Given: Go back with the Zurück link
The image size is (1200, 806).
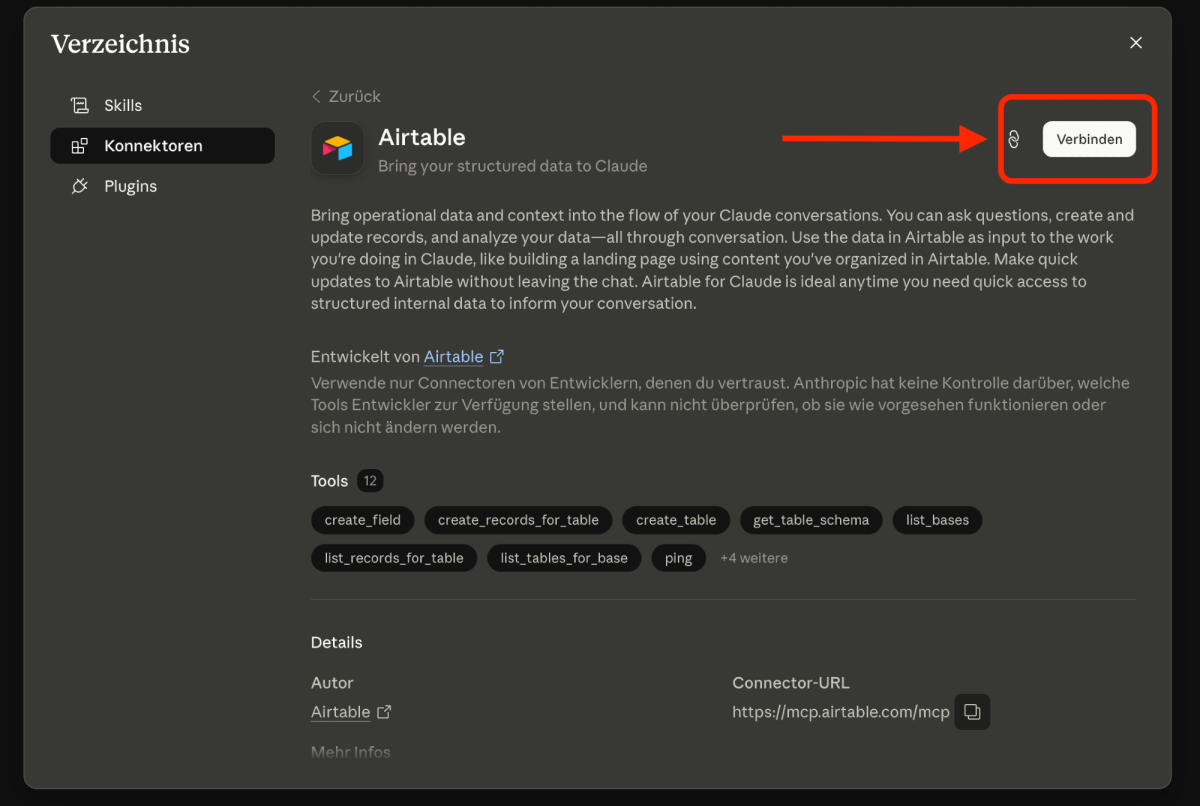Looking at the screenshot, I should pos(346,96).
